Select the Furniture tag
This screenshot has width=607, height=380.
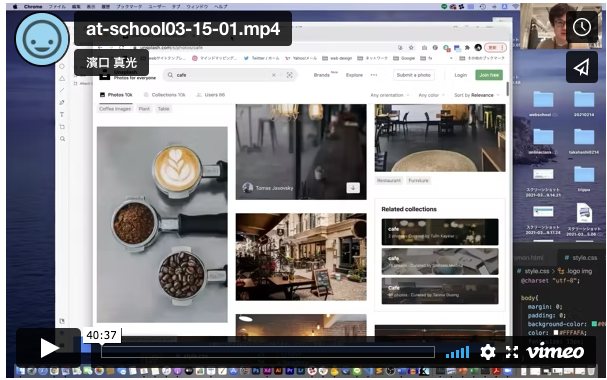[x=418, y=181]
